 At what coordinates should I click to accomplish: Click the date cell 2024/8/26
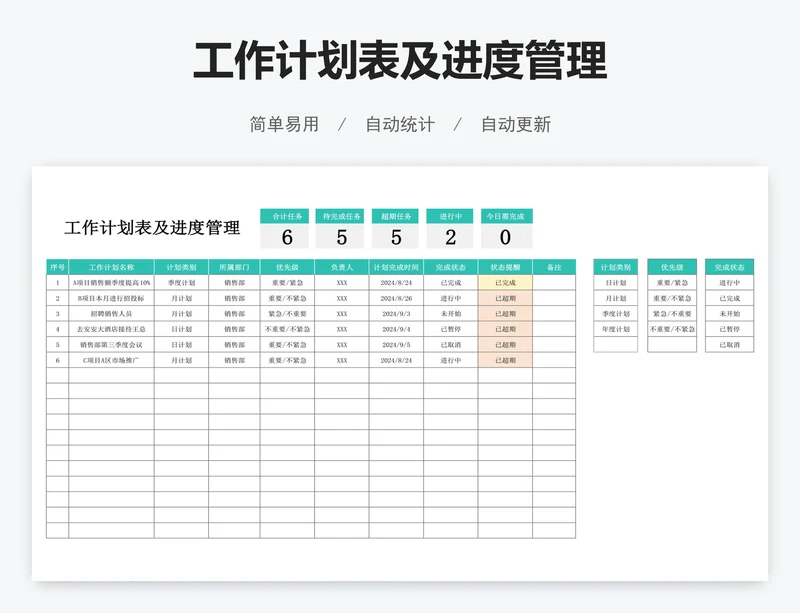[396, 298]
